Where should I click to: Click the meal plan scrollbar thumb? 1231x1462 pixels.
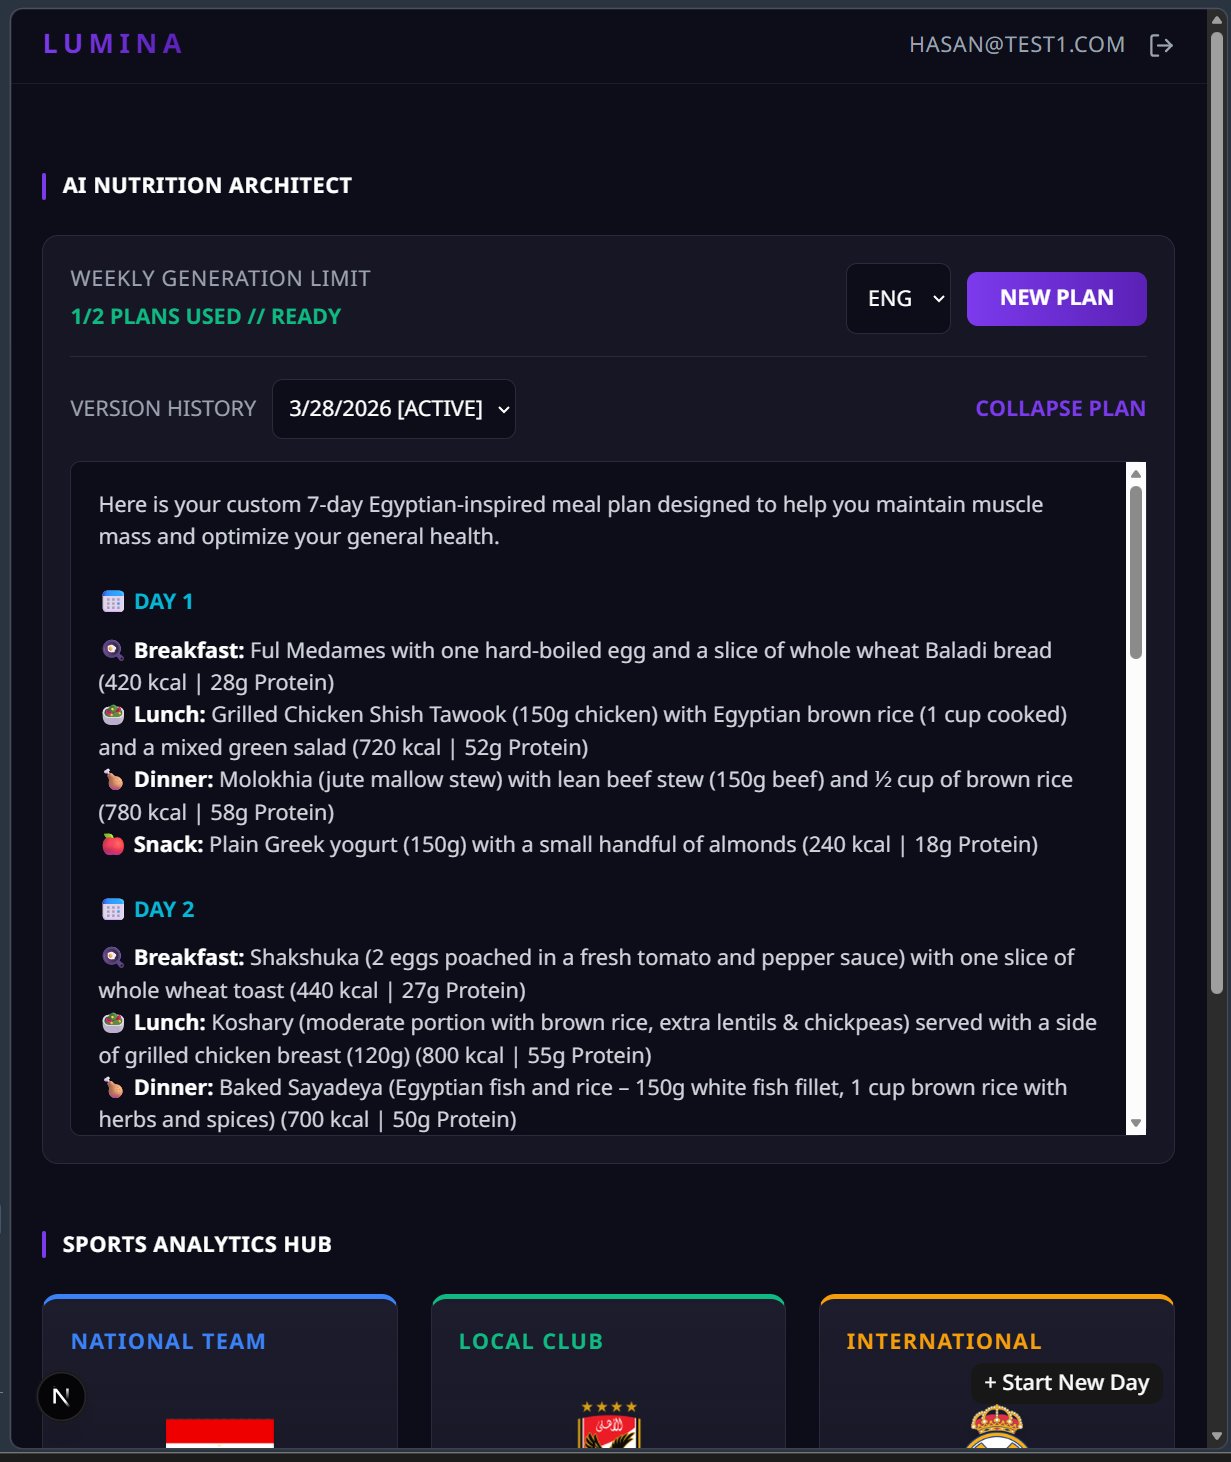[1135, 572]
